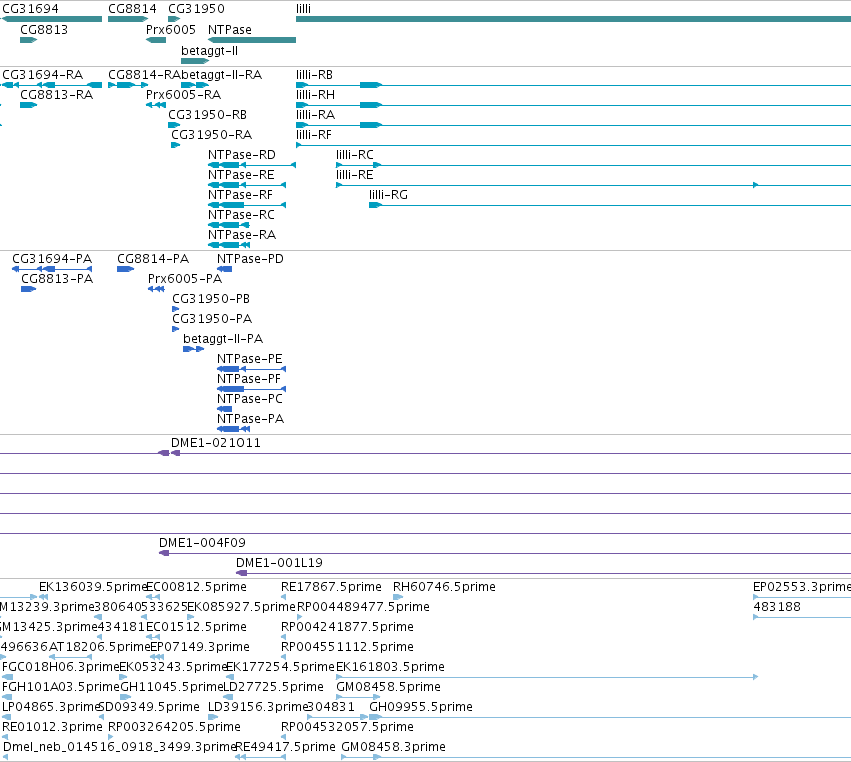Select the CG31950-RB transcript label
The width and height of the screenshot is (851, 762).
click(x=207, y=115)
